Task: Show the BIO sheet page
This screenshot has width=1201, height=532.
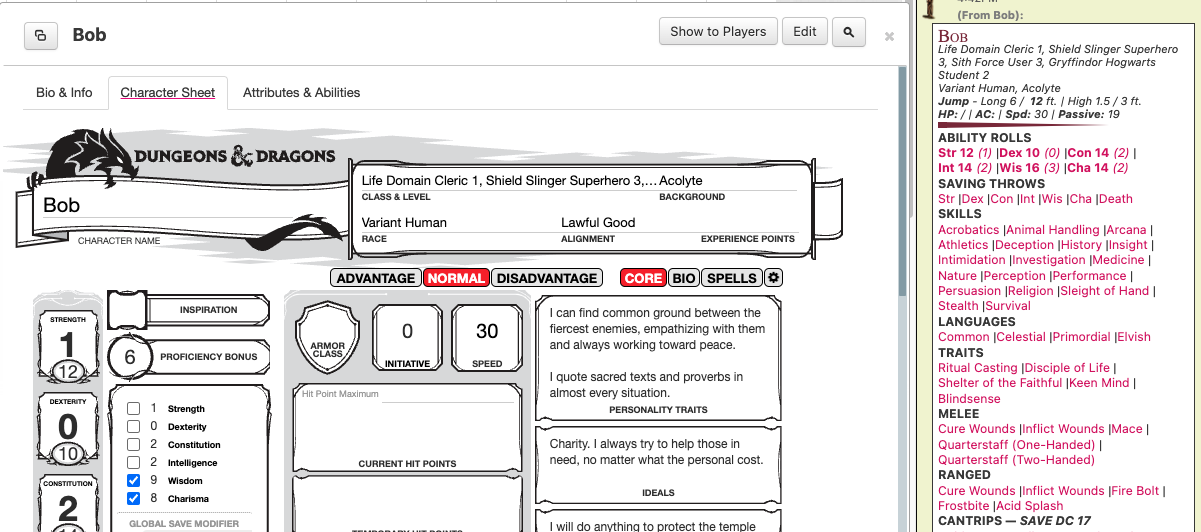Action: tap(684, 278)
